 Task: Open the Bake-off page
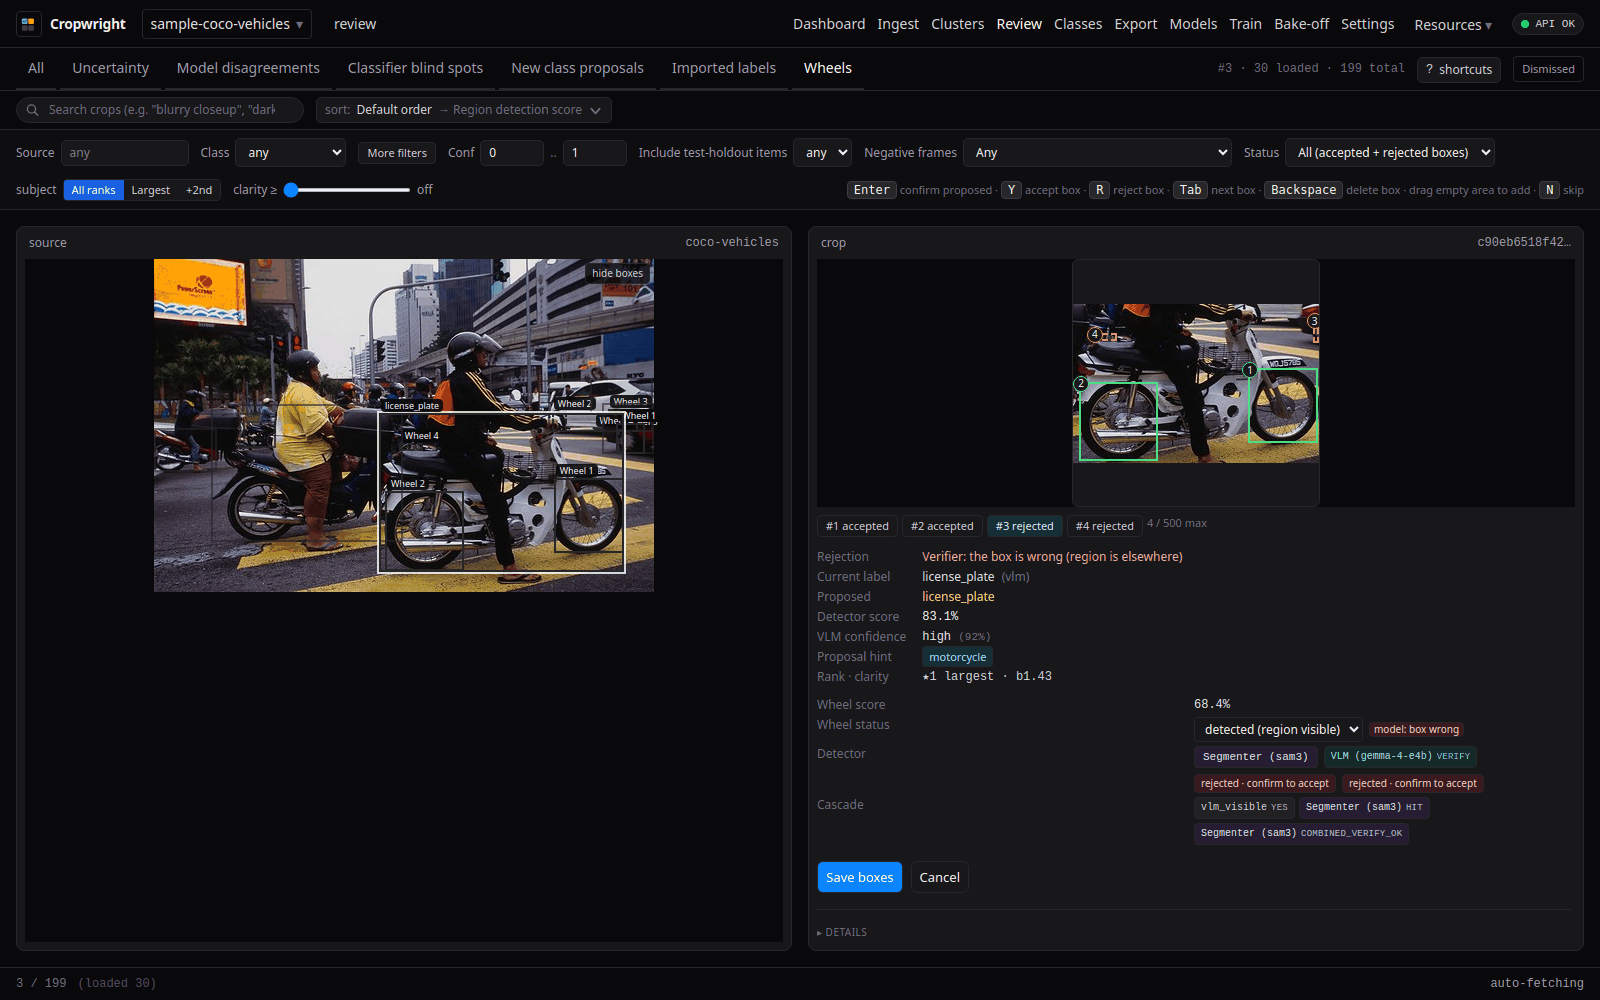coord(1301,24)
